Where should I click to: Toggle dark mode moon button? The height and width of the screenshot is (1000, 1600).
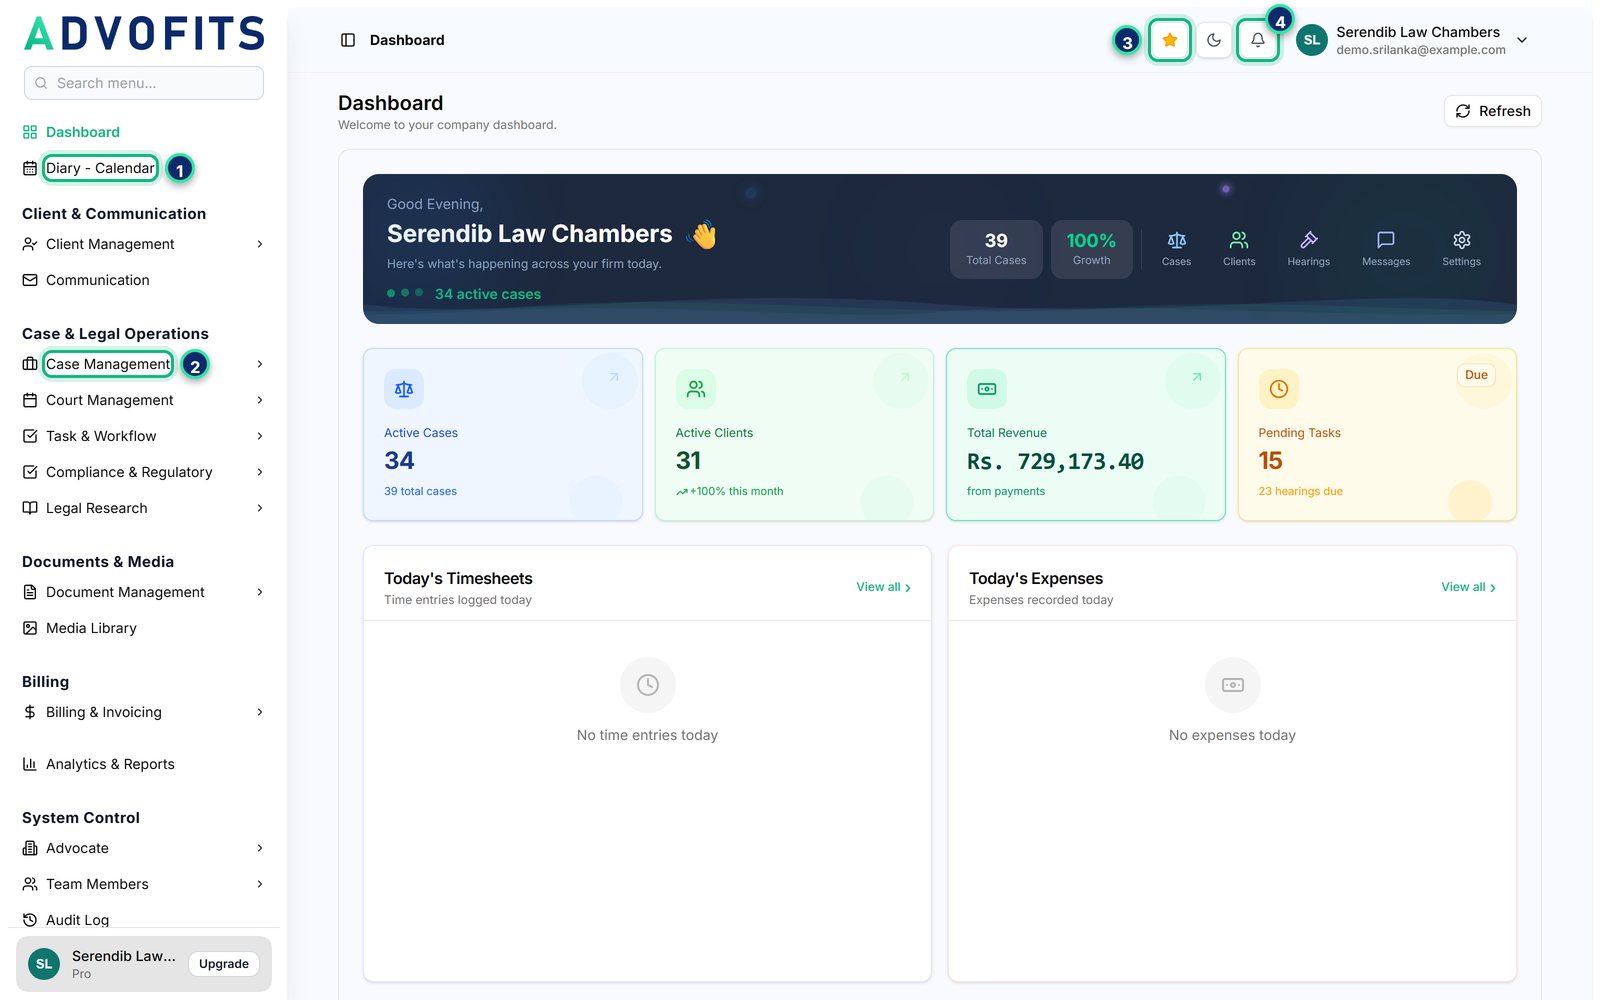pos(1214,40)
